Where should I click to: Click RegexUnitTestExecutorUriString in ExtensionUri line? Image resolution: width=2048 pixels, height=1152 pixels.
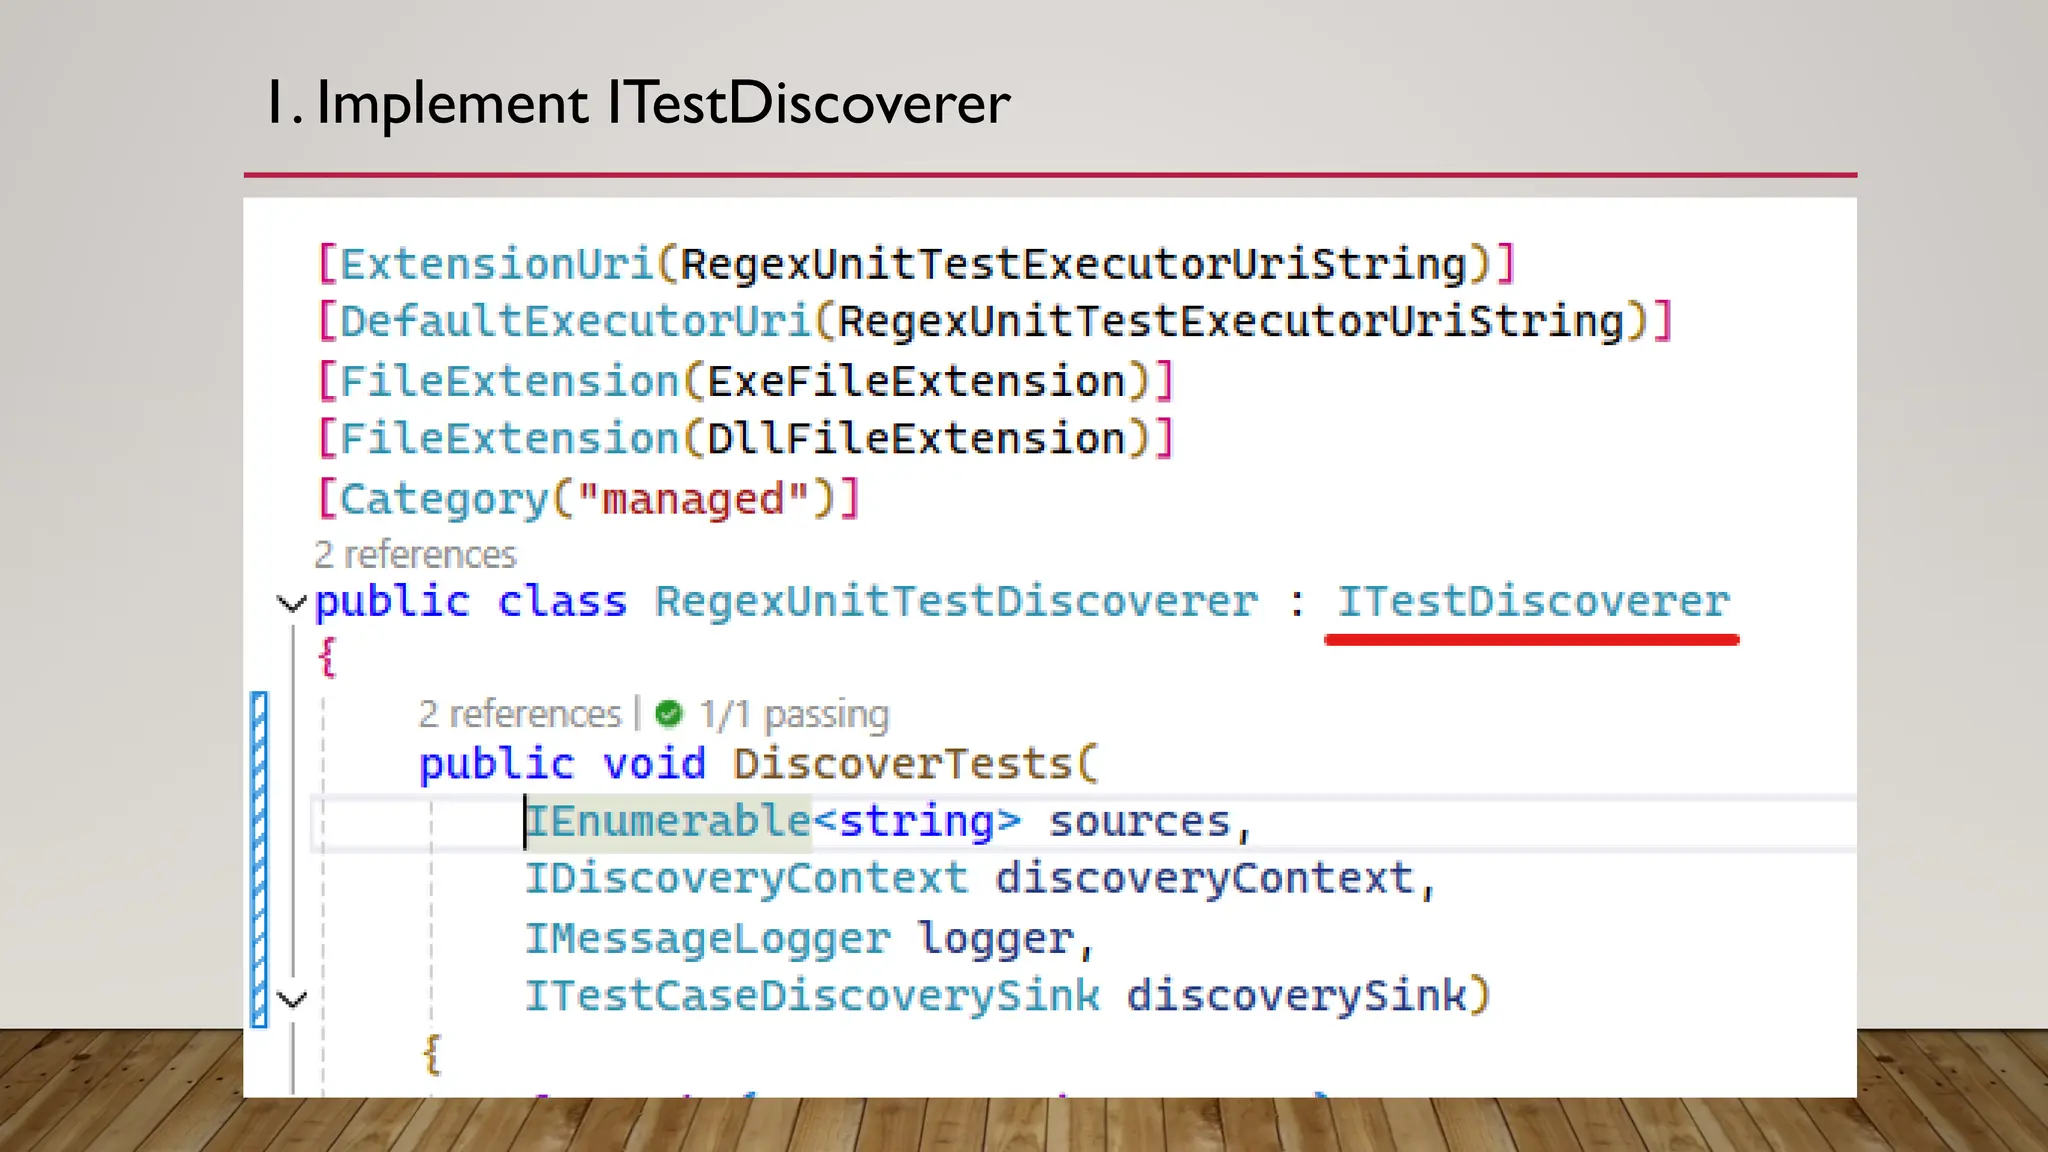1074,265
